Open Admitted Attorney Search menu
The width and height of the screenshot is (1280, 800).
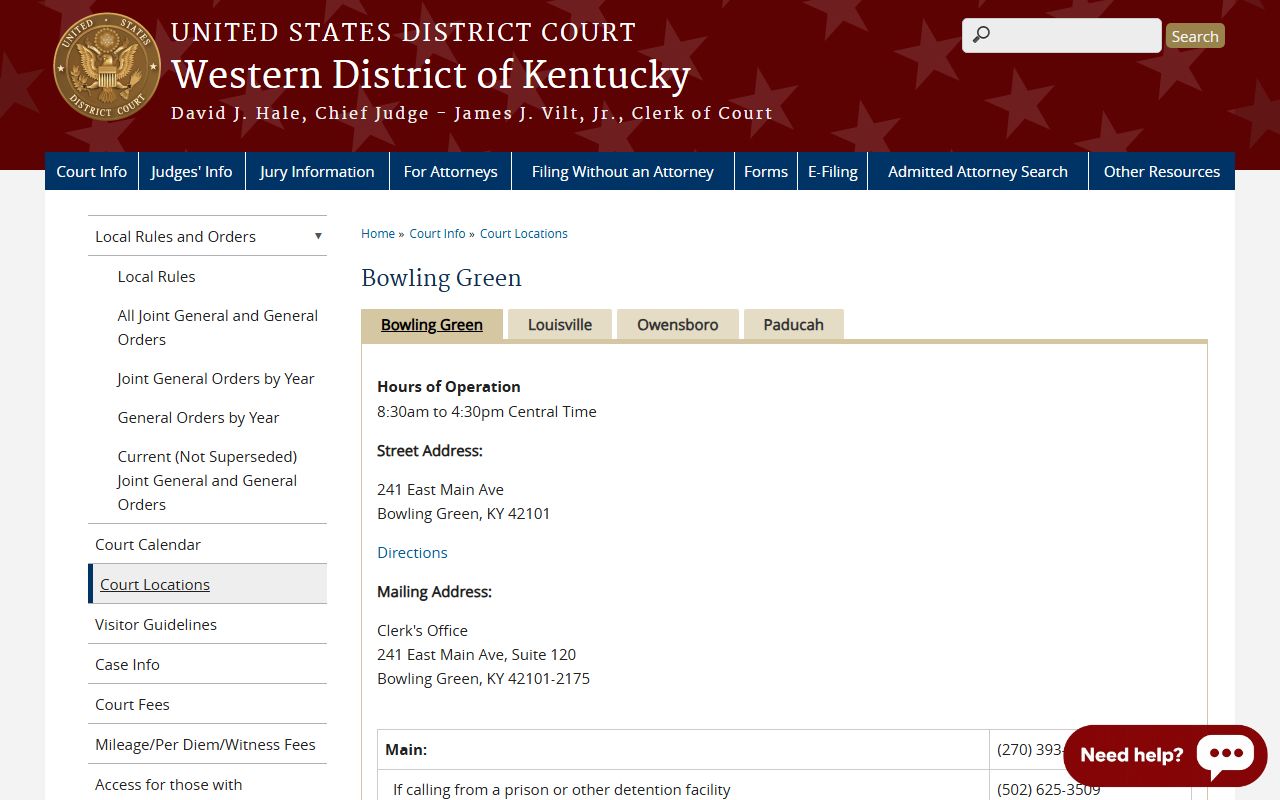point(978,171)
